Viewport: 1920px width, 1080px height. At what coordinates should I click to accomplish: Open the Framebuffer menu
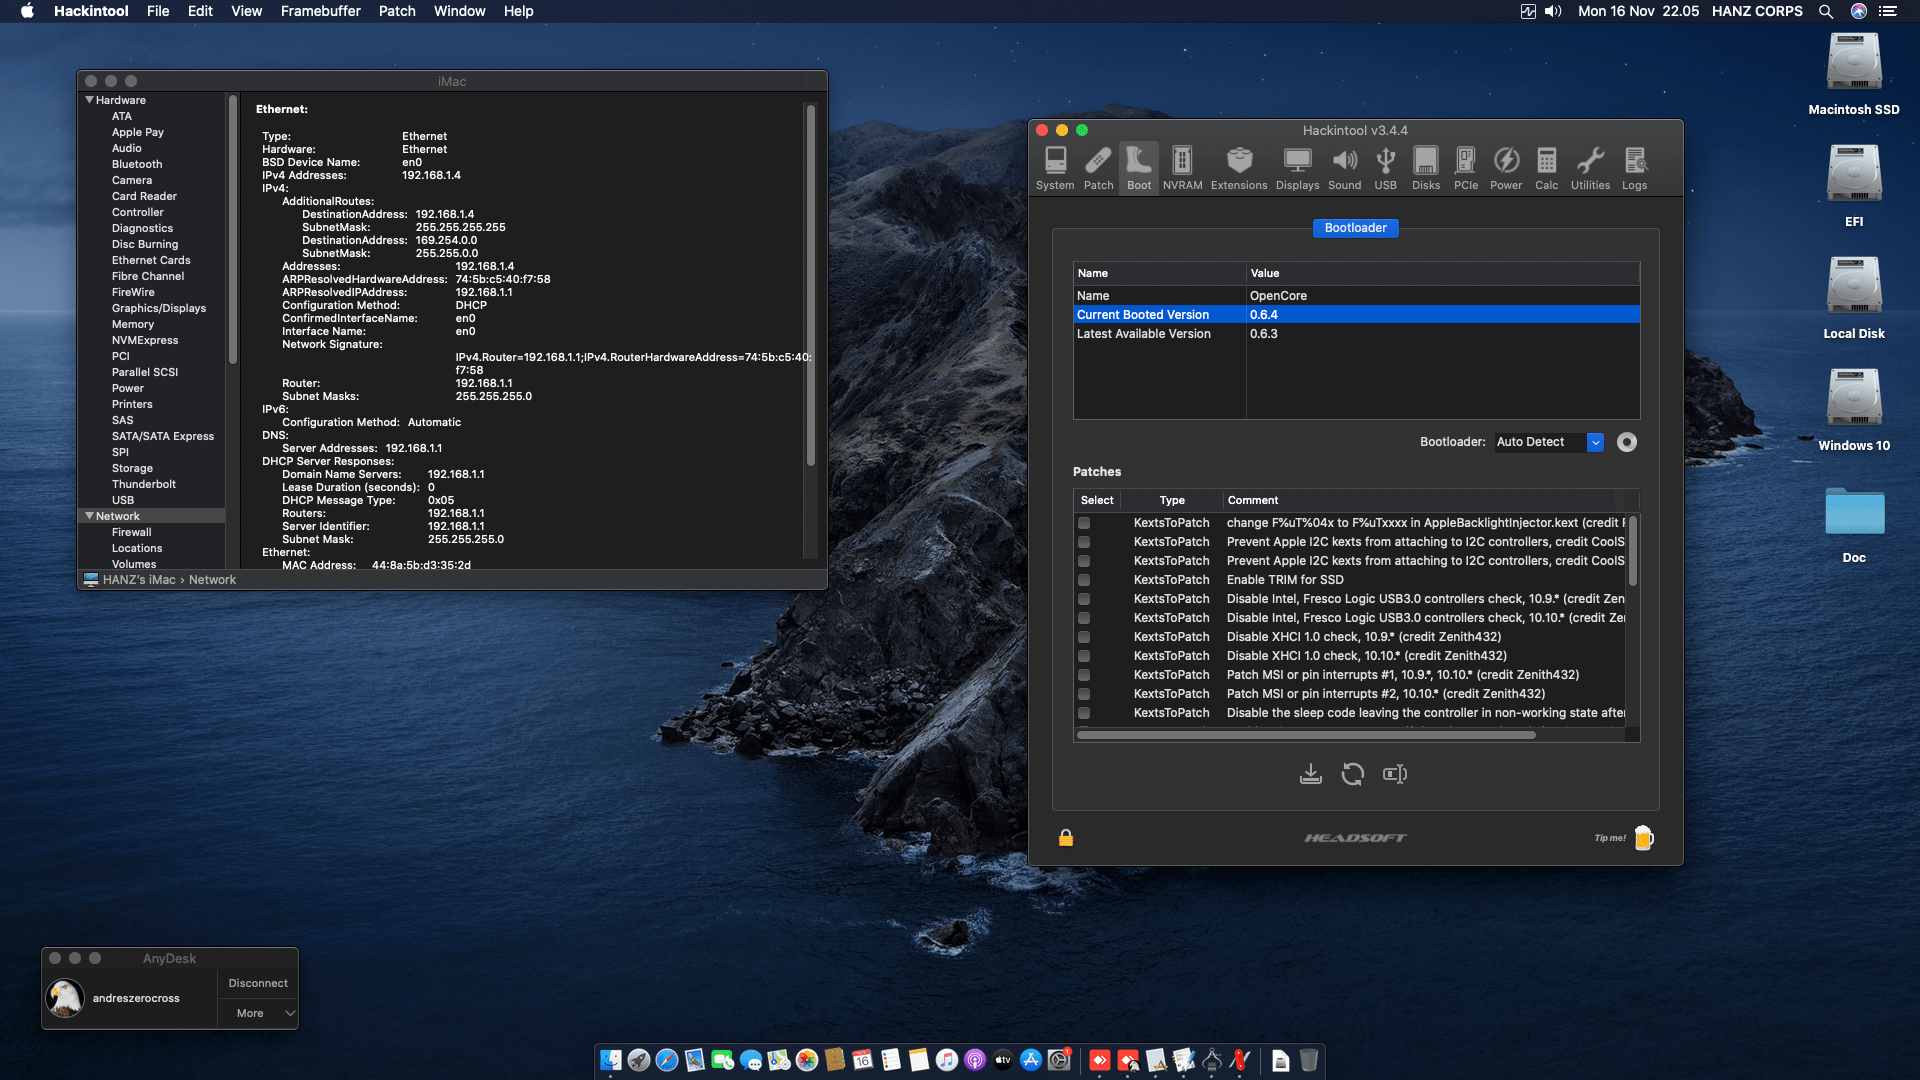tap(320, 11)
